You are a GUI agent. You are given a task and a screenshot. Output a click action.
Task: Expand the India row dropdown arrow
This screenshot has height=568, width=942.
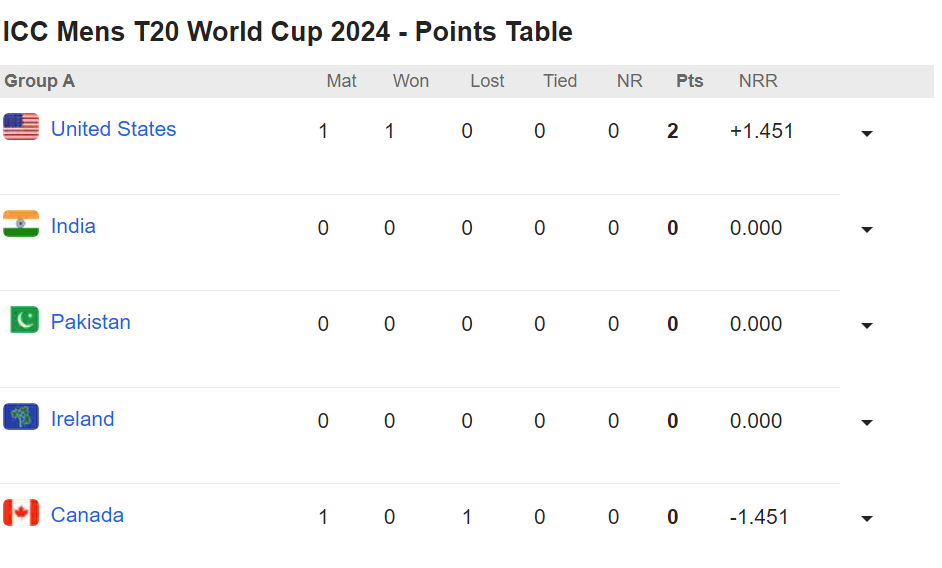(866, 230)
